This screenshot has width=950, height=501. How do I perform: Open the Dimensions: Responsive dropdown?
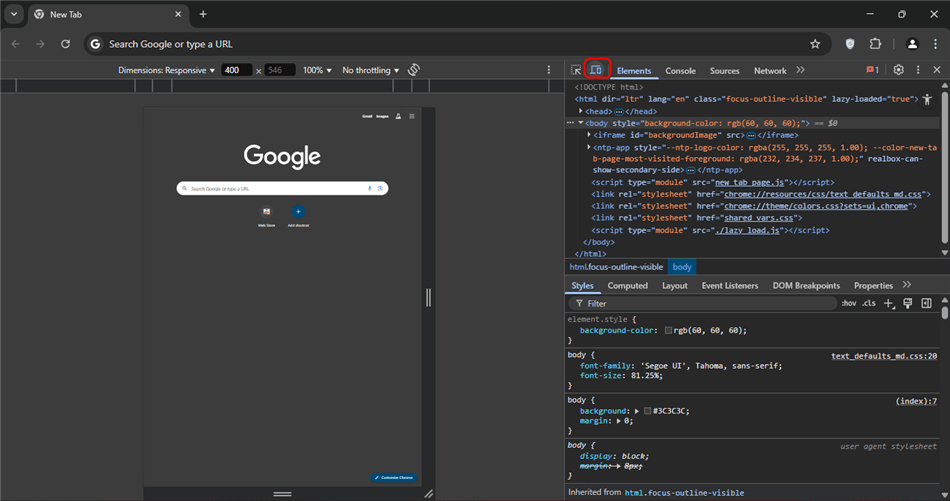point(166,70)
